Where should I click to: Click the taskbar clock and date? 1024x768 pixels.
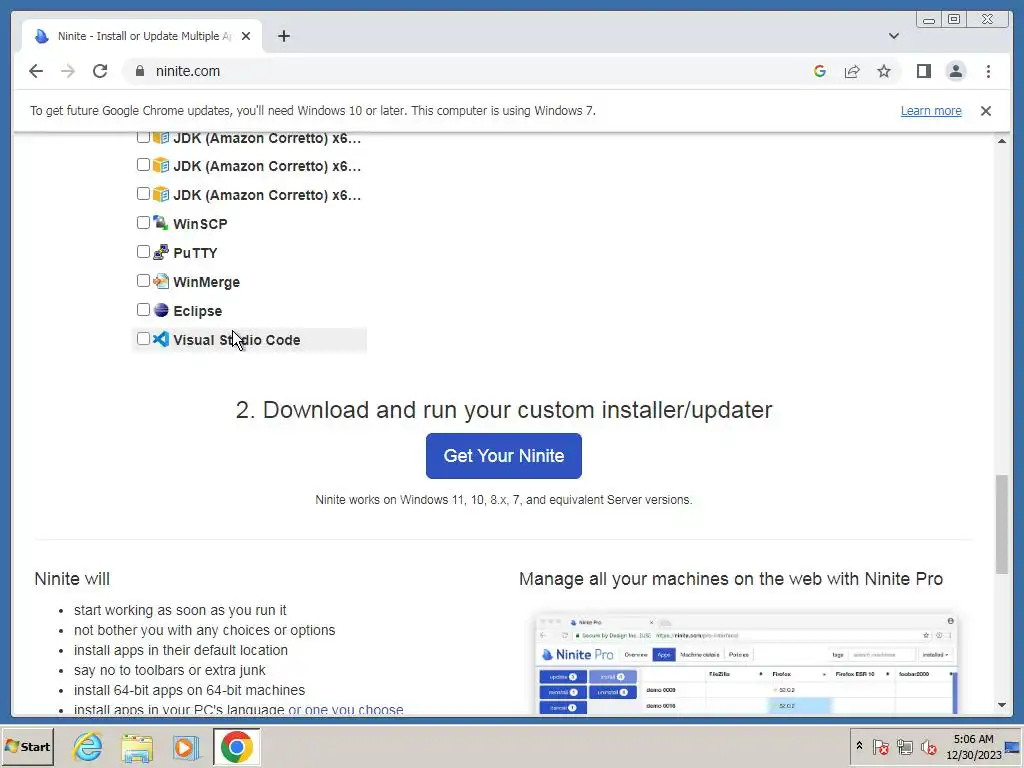pos(973,746)
